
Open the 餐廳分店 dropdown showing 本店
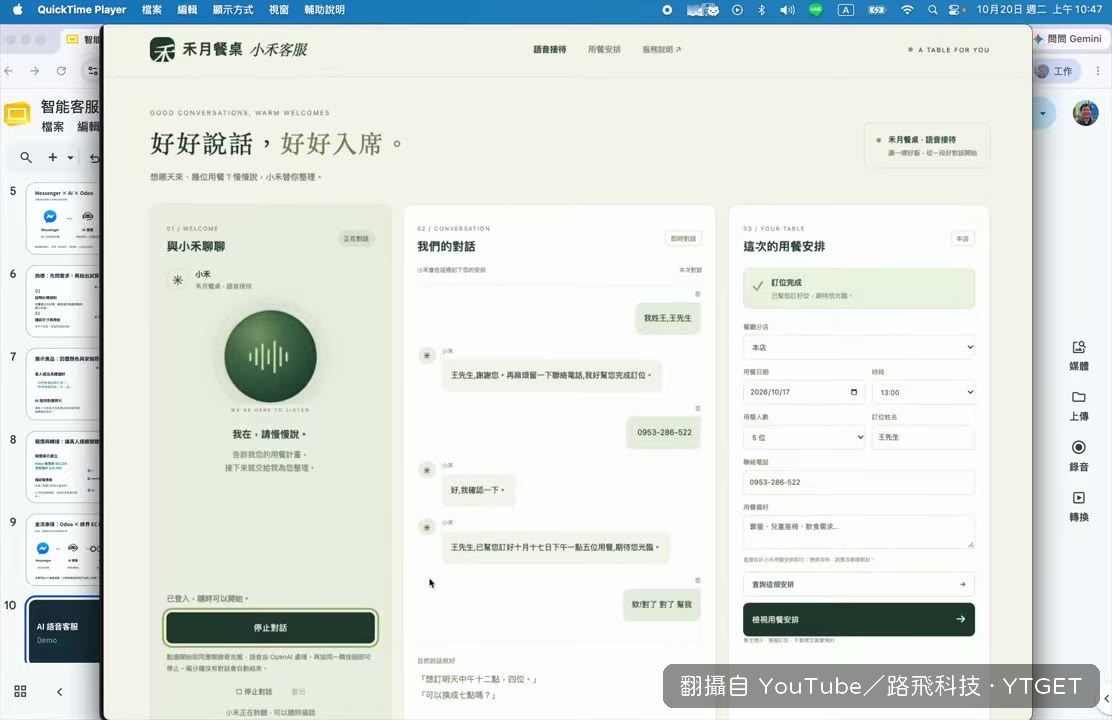point(859,347)
